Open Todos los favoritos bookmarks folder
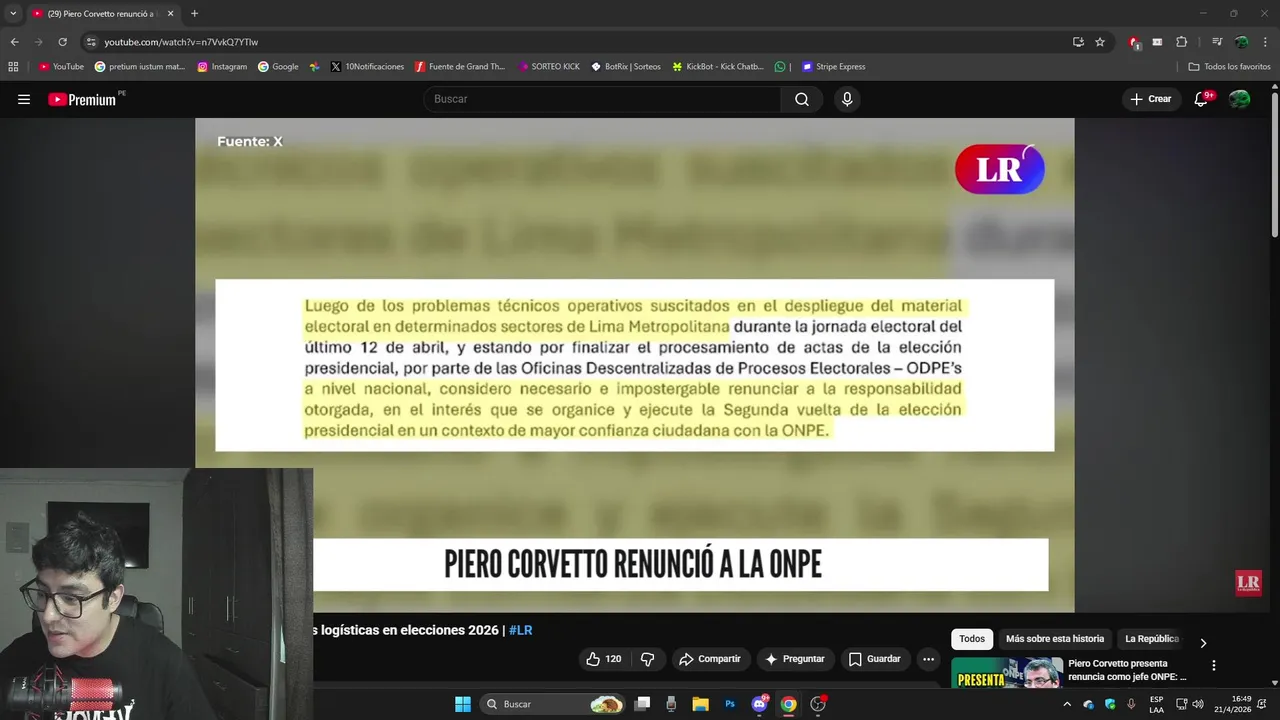Image resolution: width=1280 pixels, height=720 pixels. coord(1229,67)
